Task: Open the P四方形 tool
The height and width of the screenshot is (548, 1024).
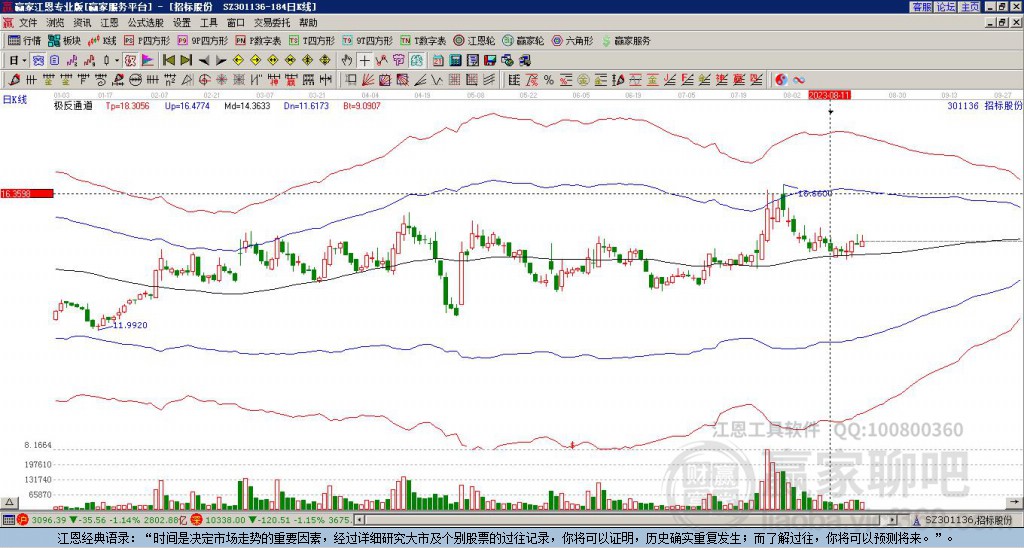Action: click(x=147, y=40)
